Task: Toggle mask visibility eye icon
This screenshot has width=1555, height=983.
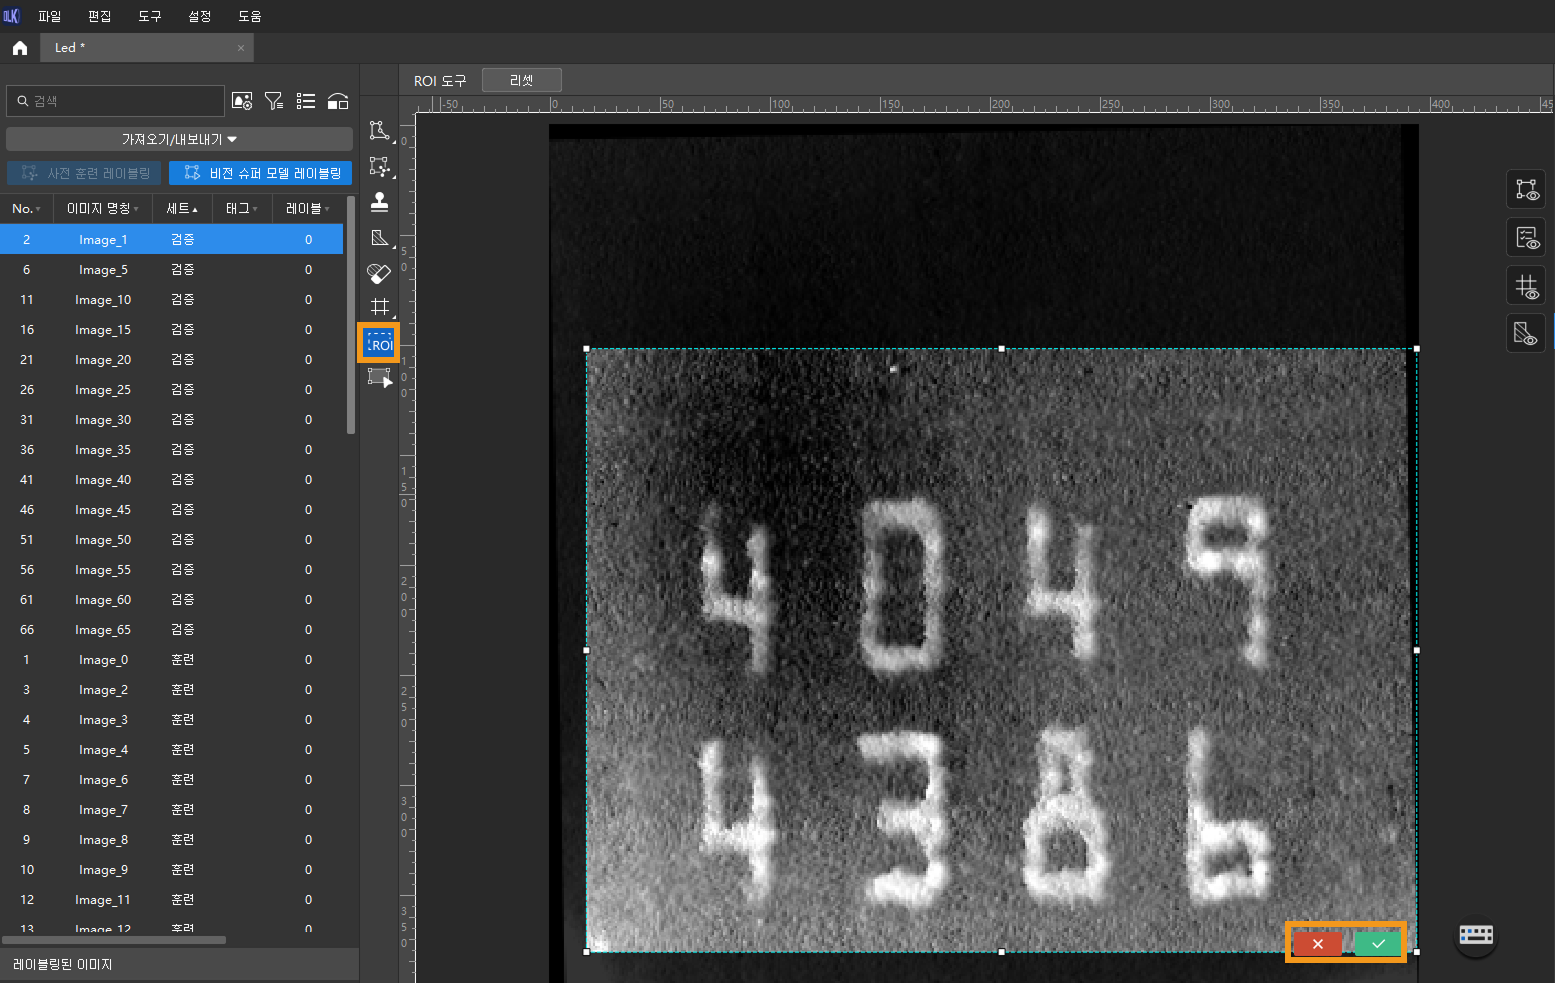Action: point(1526,334)
